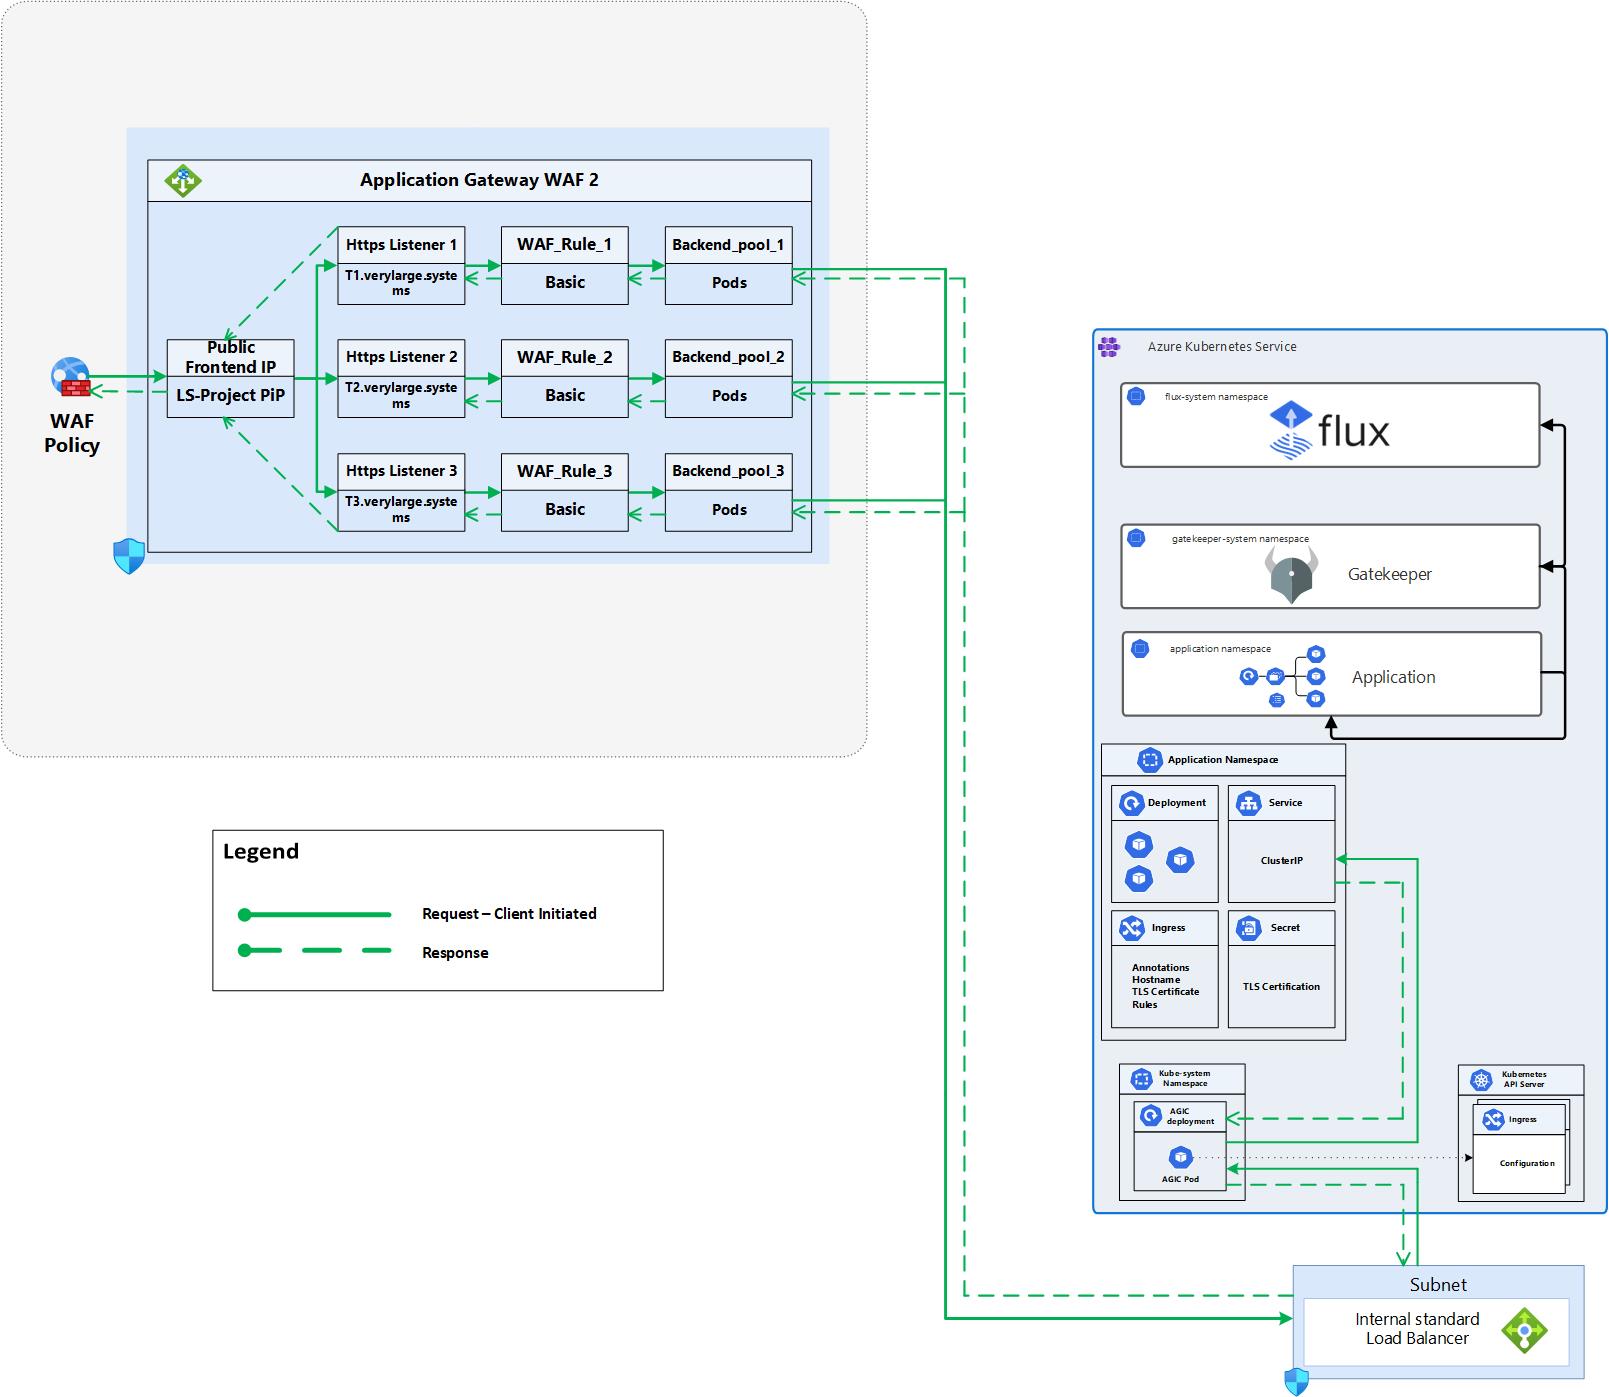The height and width of the screenshot is (1397, 1609).
Task: Click the Application label in application namespace
Action: click(x=1393, y=677)
